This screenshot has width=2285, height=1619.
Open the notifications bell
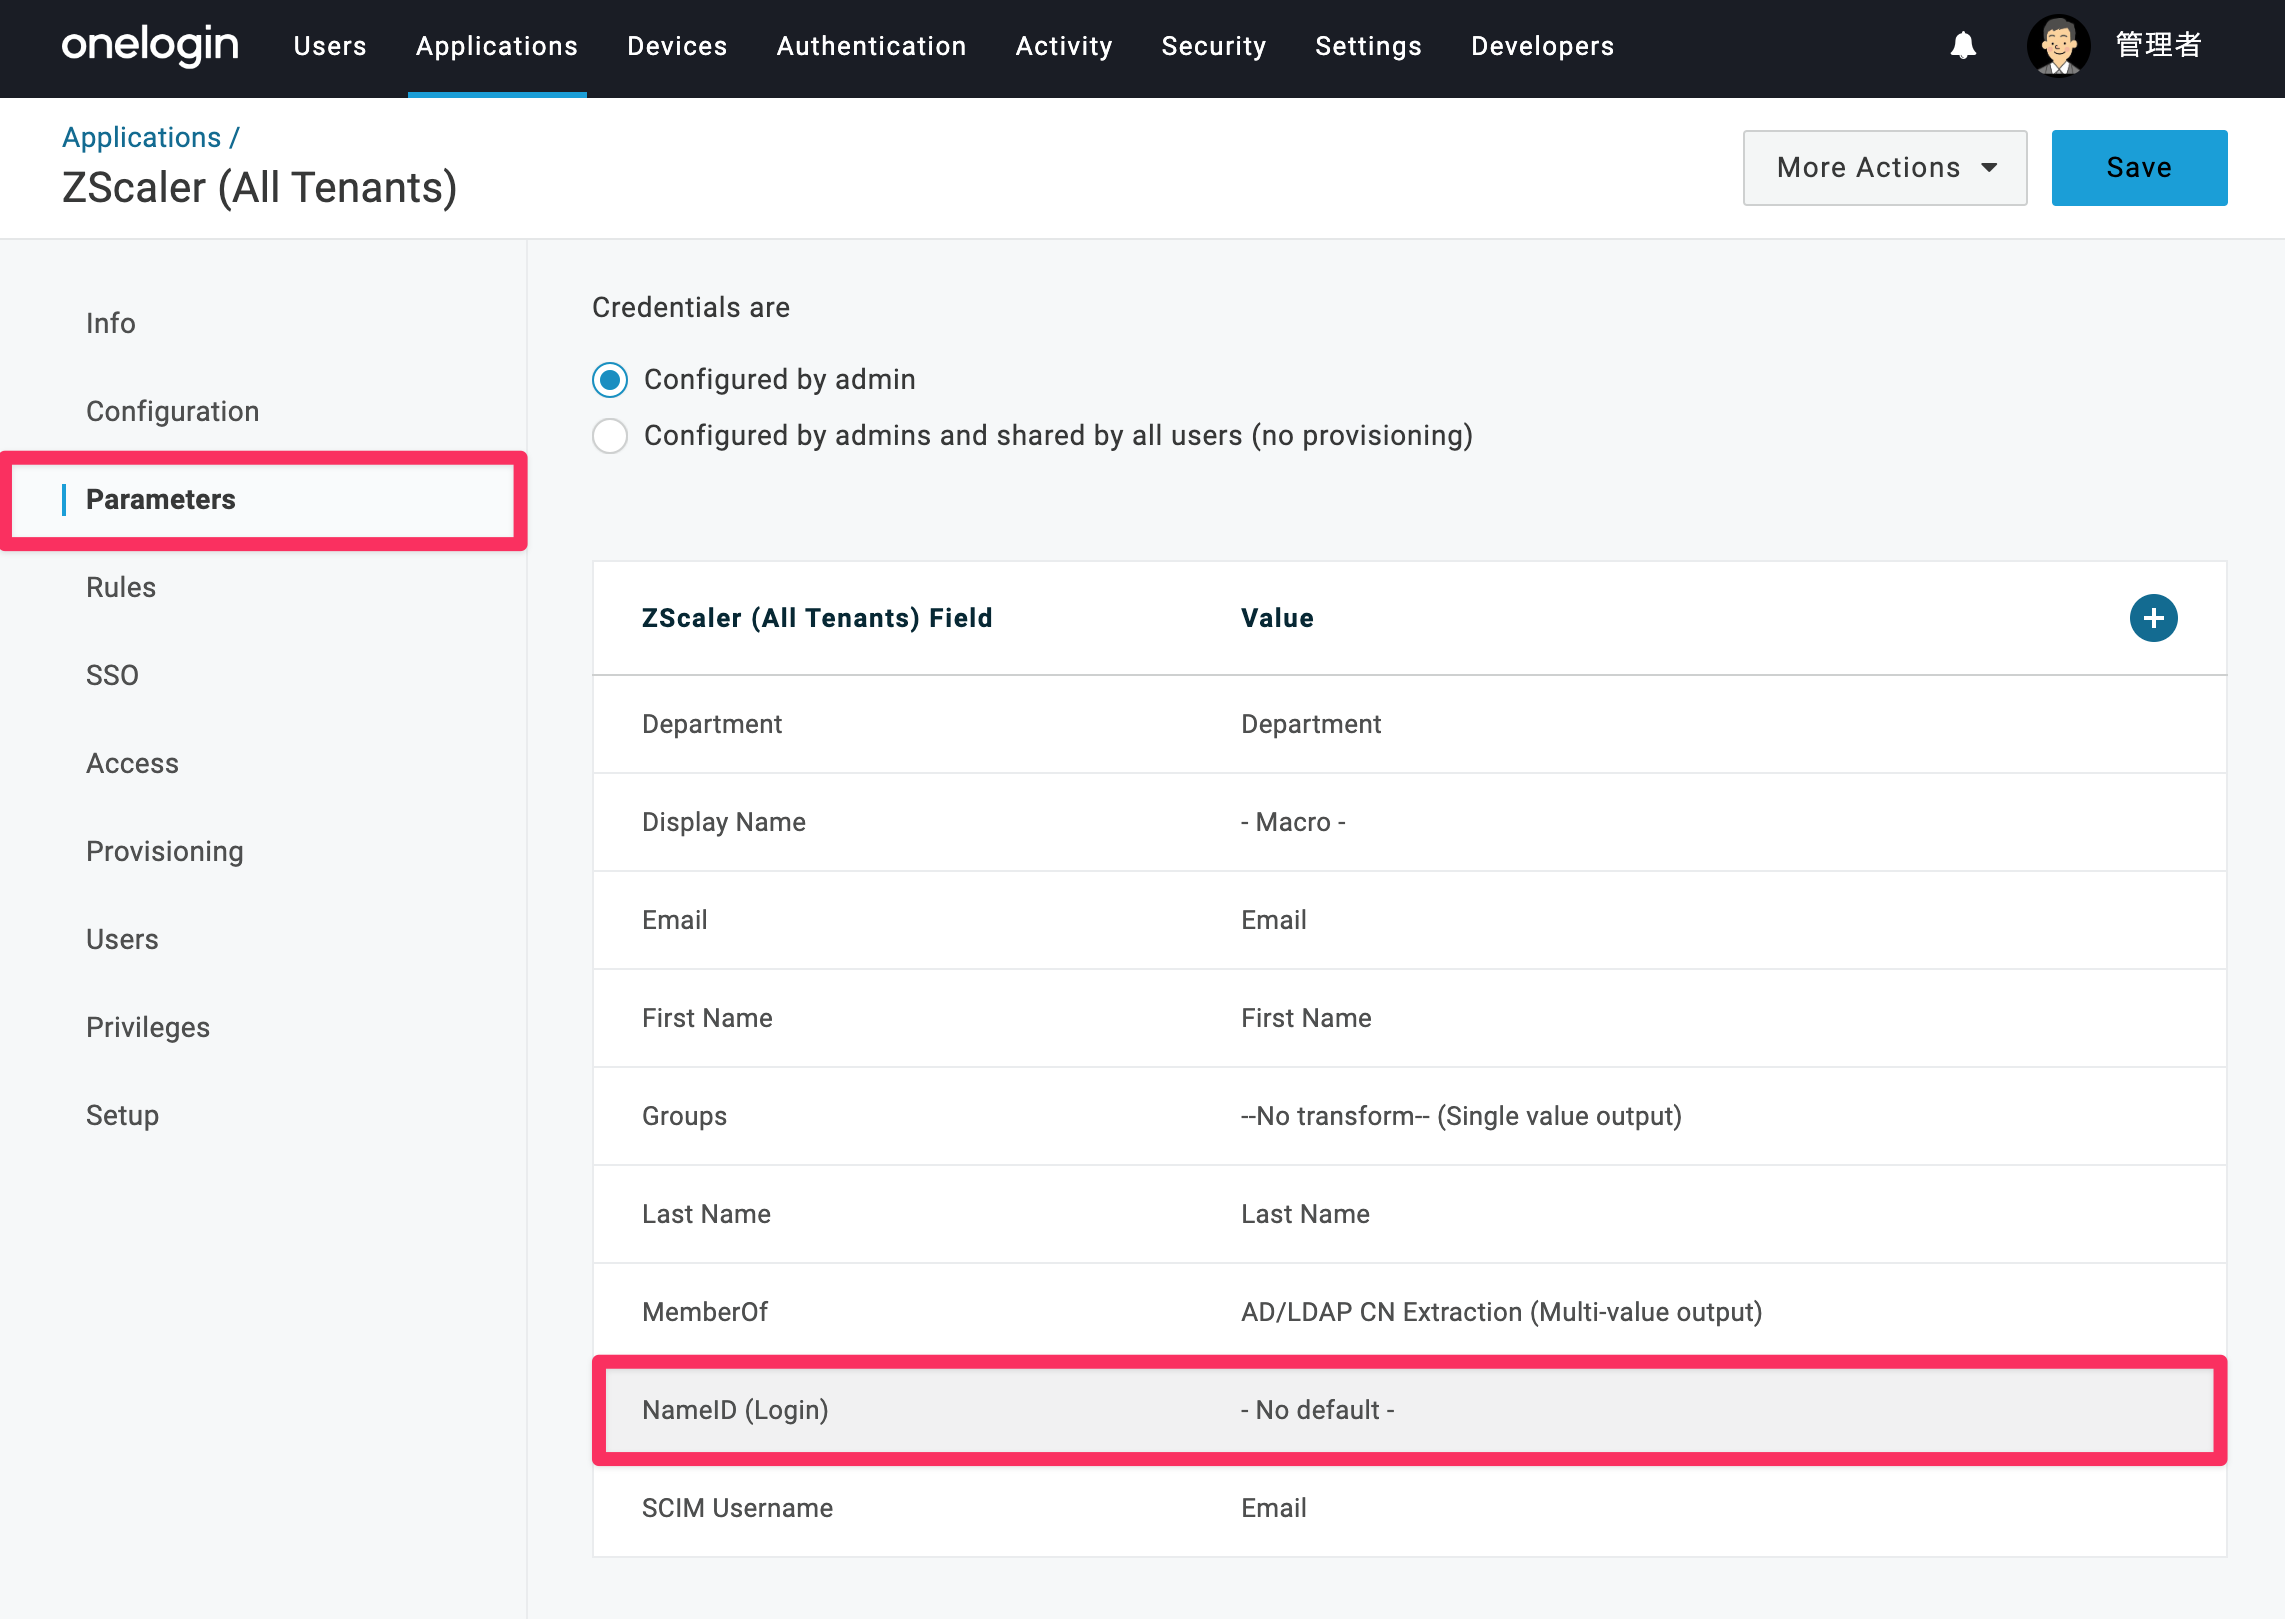[1963, 46]
